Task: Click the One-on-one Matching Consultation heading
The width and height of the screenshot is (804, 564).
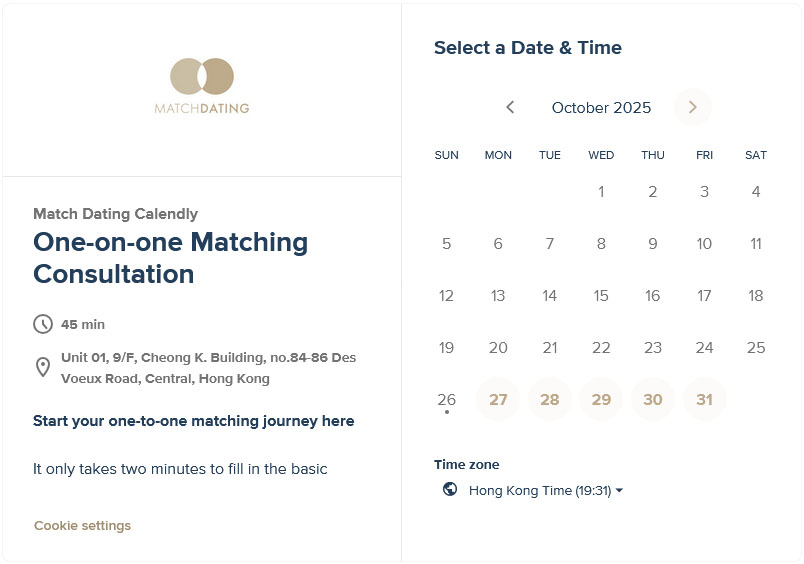Action: coord(171,258)
